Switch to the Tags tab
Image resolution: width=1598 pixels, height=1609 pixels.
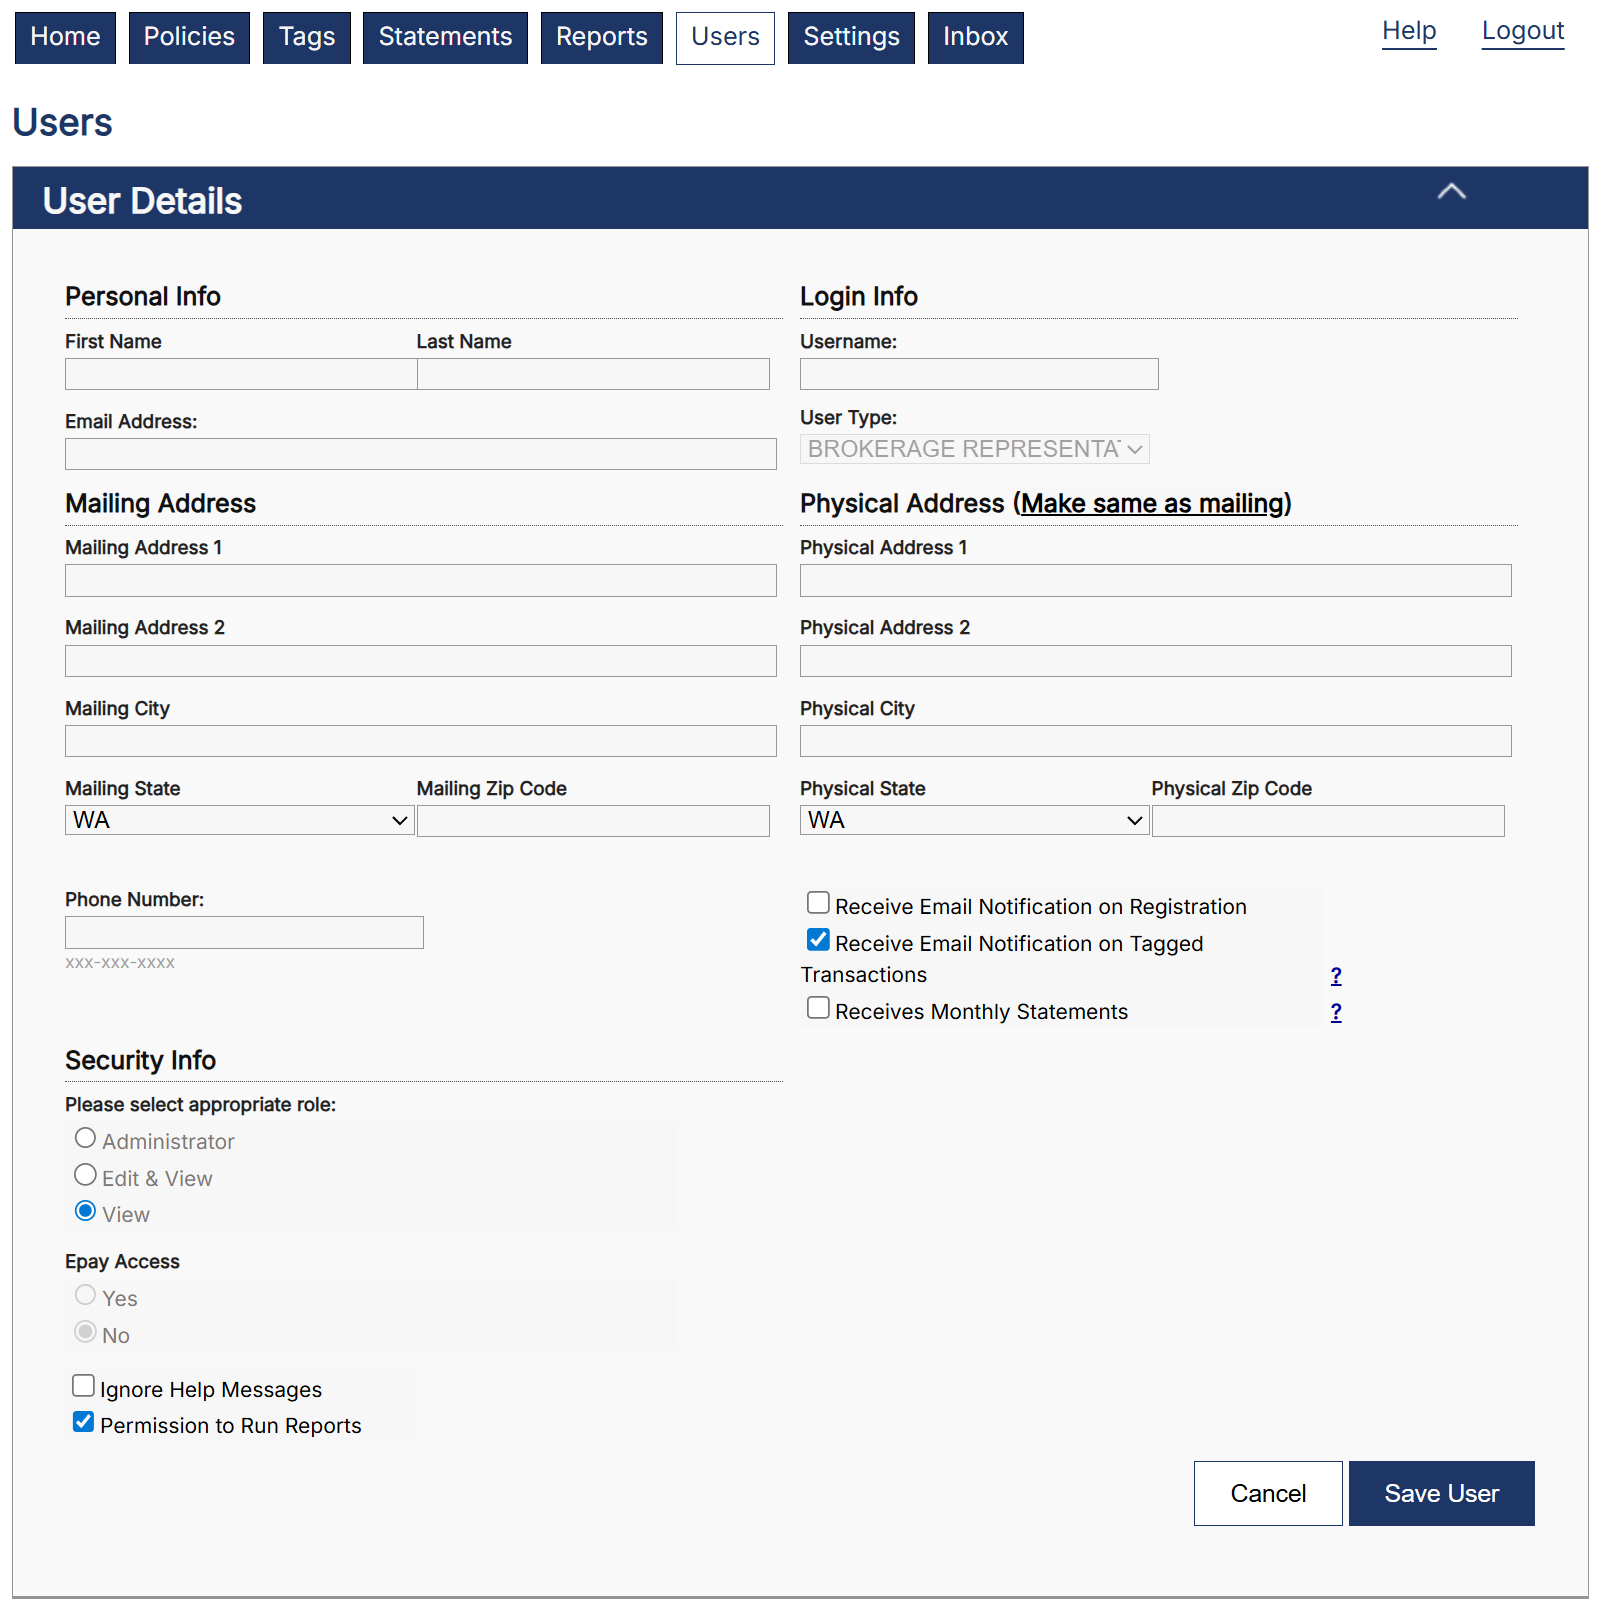[x=307, y=38]
